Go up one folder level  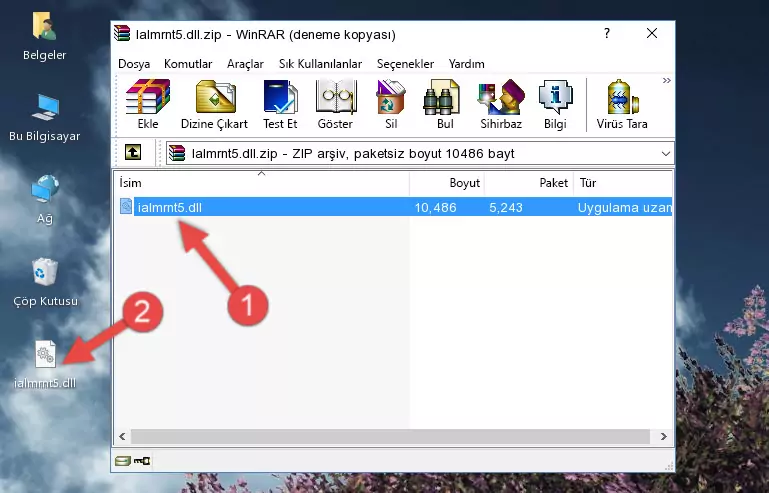(x=133, y=153)
